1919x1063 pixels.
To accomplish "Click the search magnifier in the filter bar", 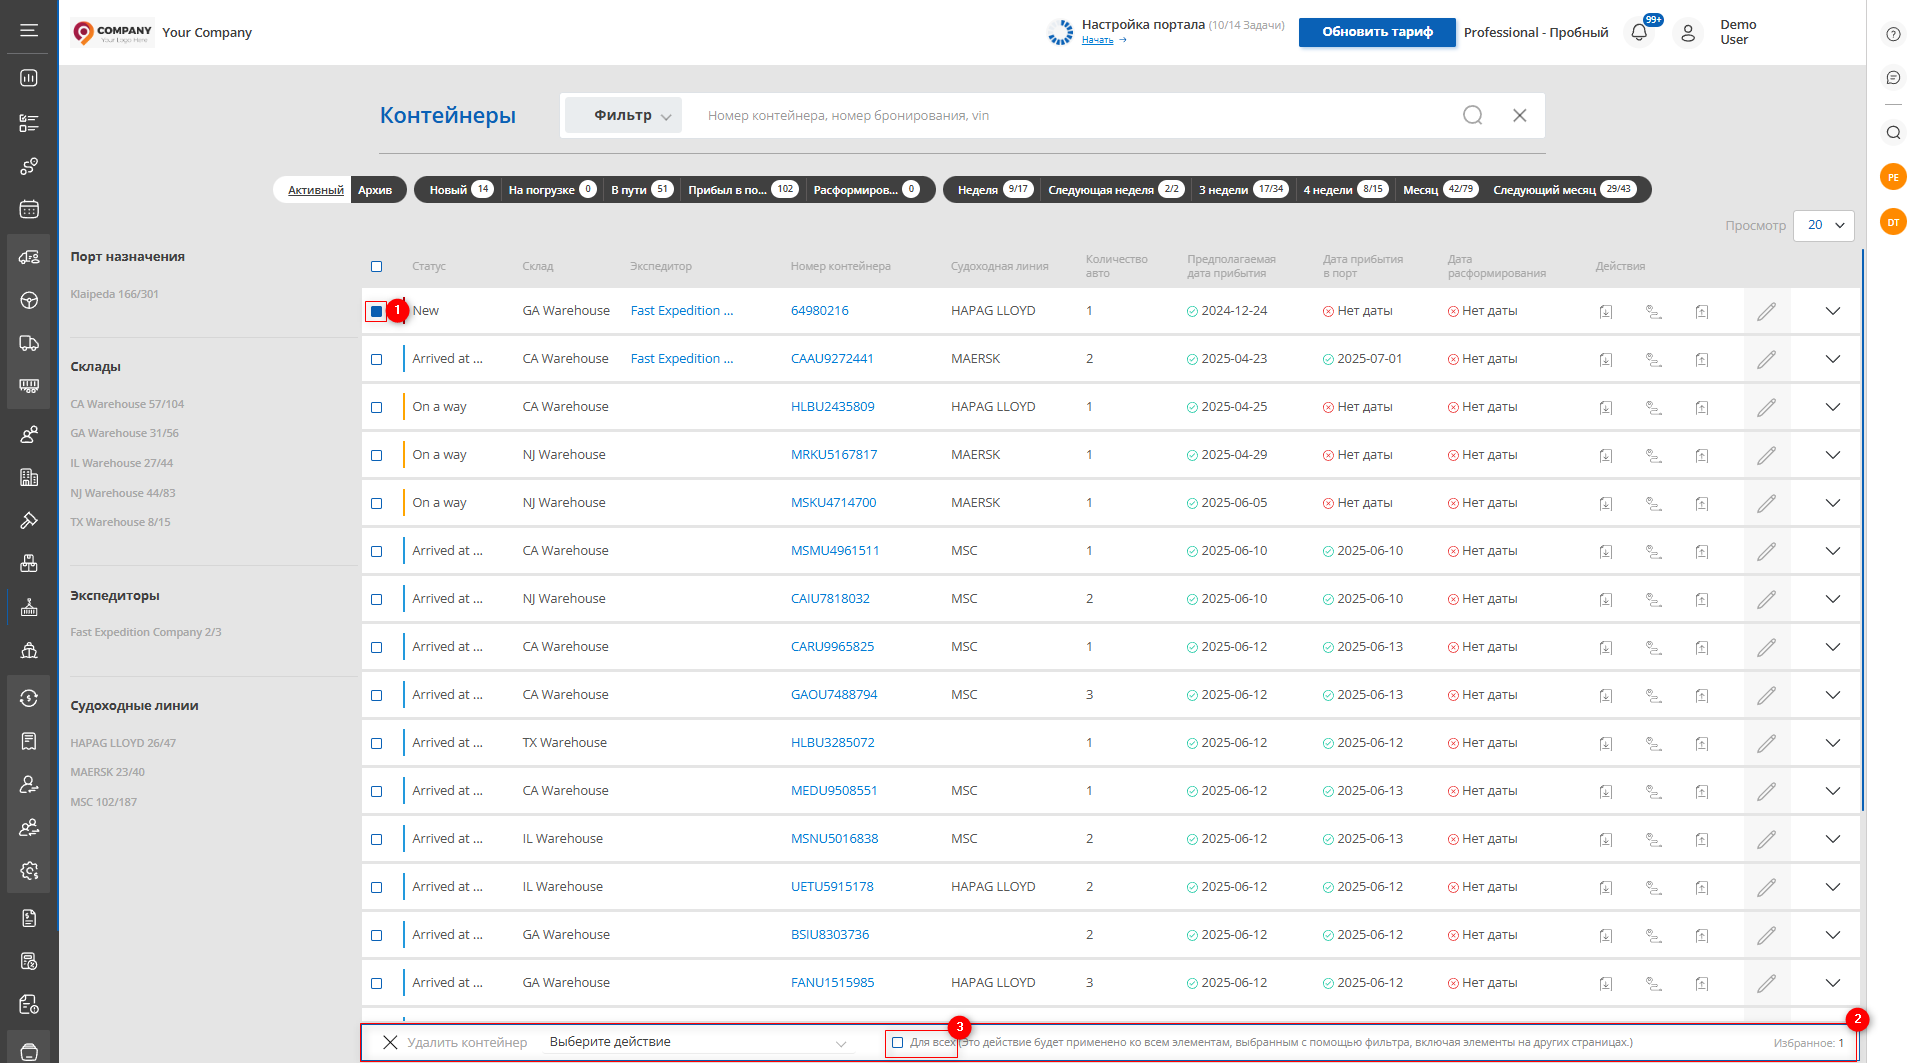I will (x=1472, y=115).
